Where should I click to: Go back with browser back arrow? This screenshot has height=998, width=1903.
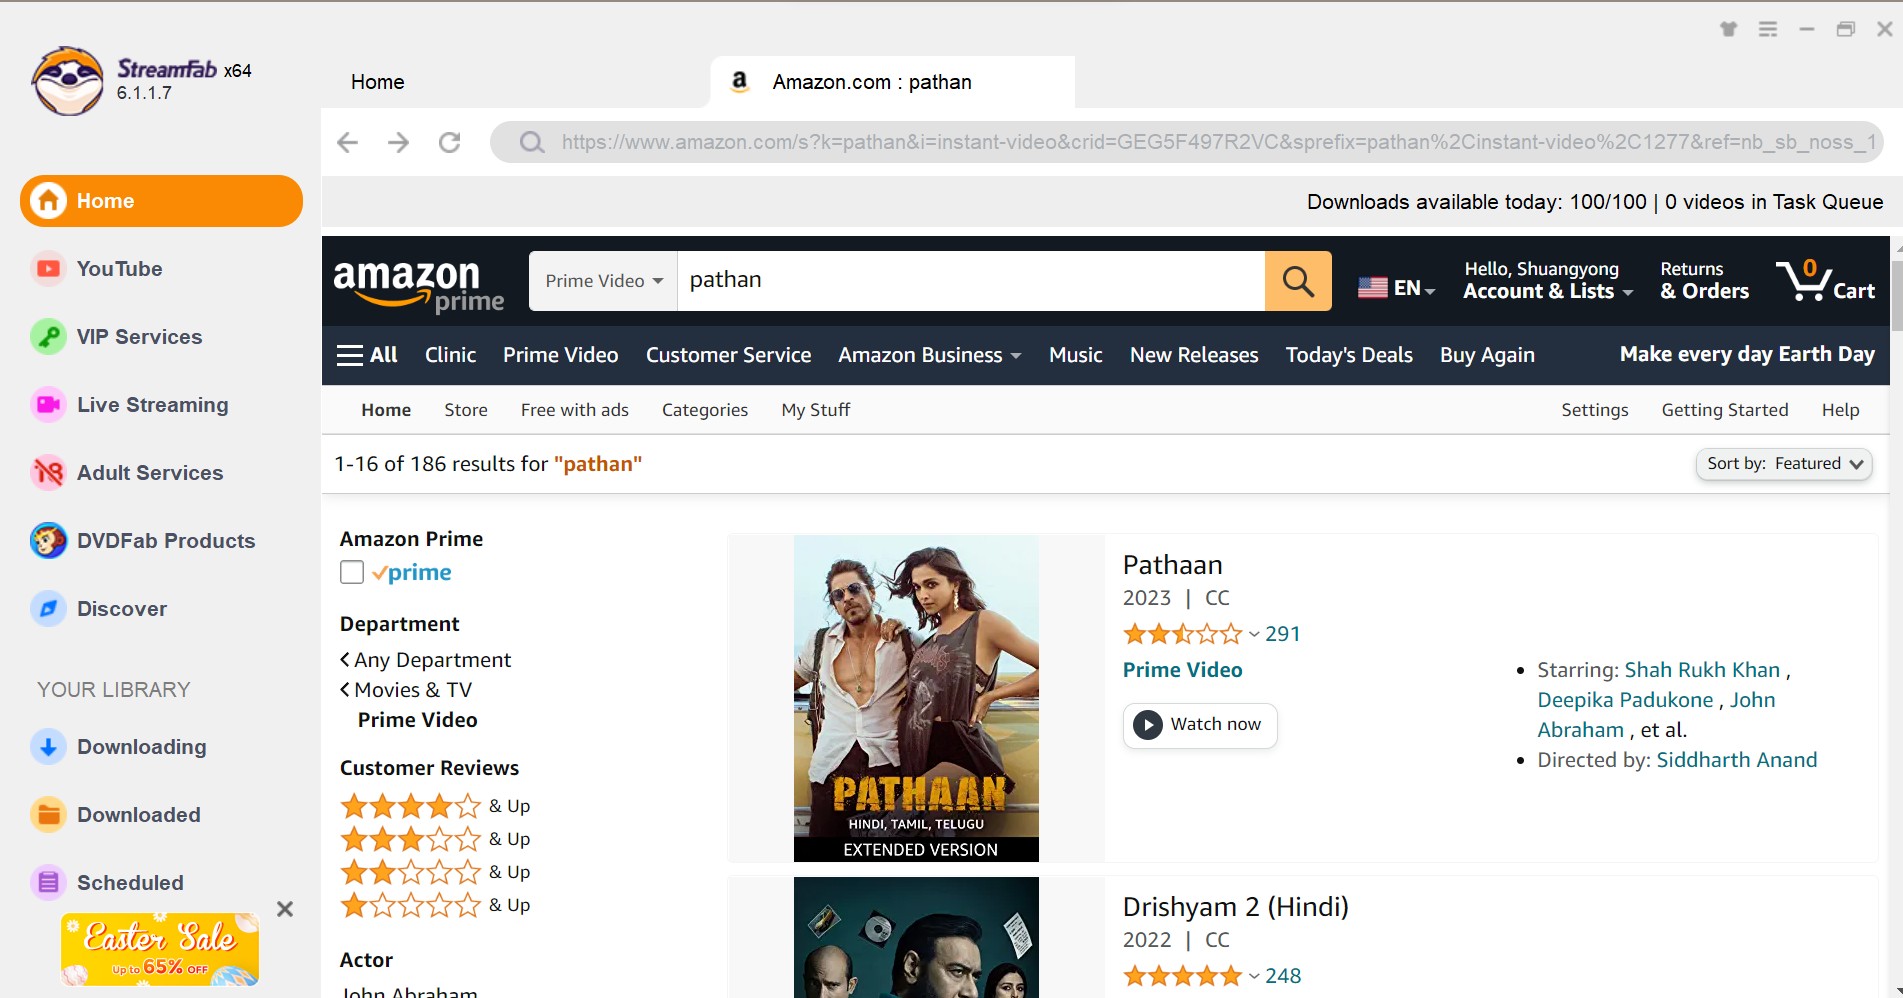point(347,142)
